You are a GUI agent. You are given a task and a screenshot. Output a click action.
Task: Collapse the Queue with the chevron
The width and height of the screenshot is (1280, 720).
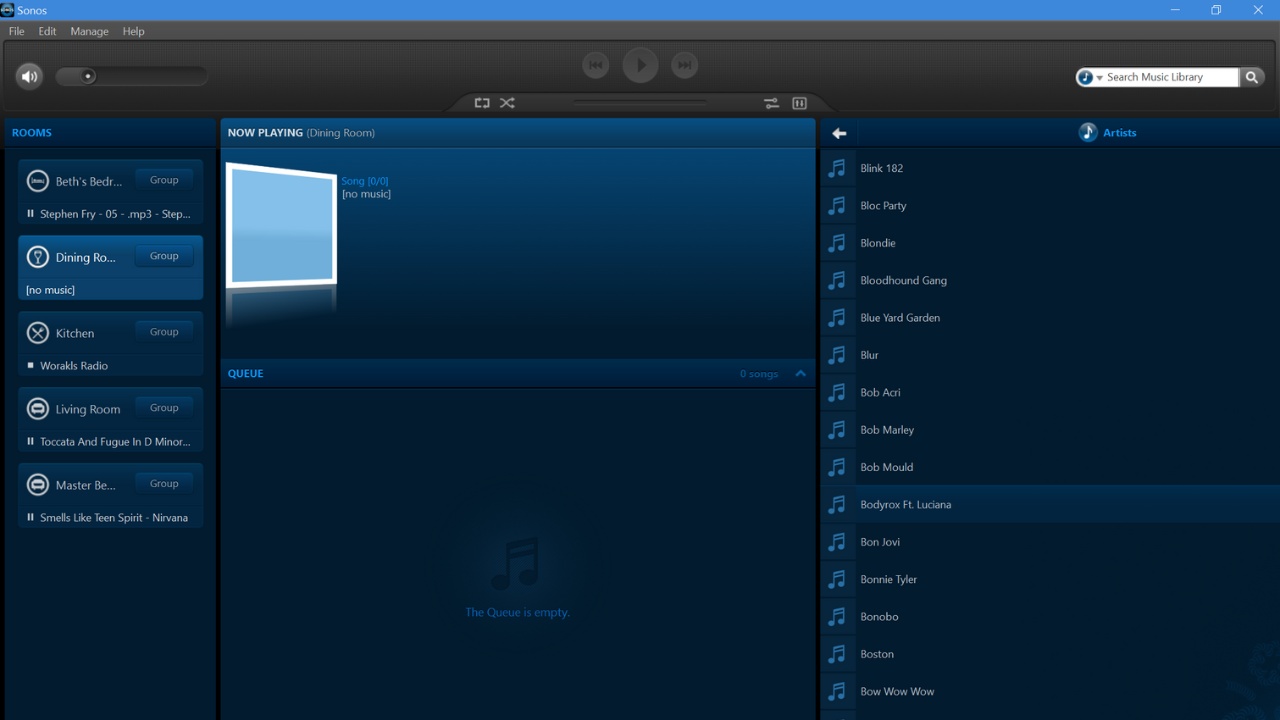tap(800, 373)
